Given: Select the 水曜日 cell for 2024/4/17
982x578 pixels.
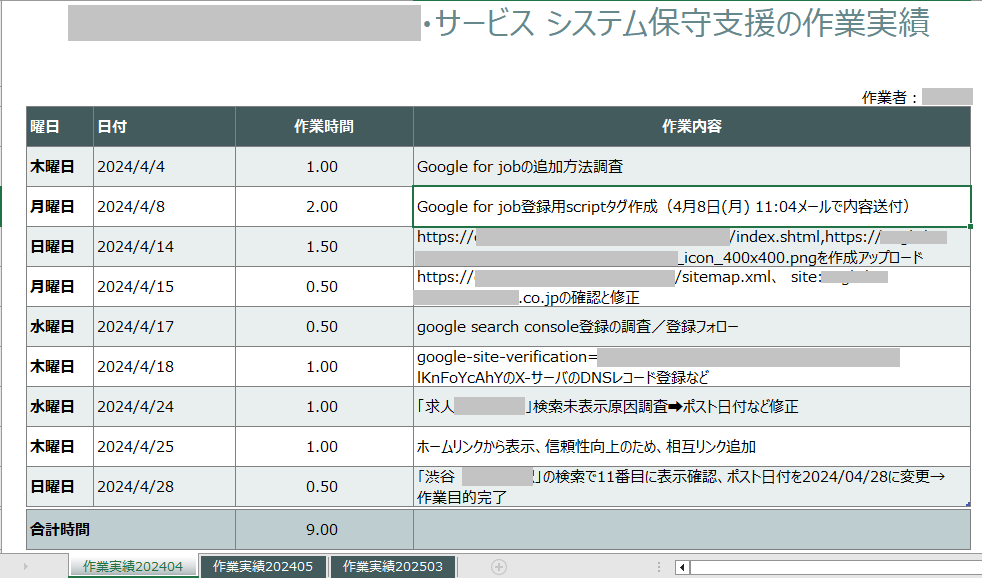Looking at the screenshot, I should coord(60,327).
